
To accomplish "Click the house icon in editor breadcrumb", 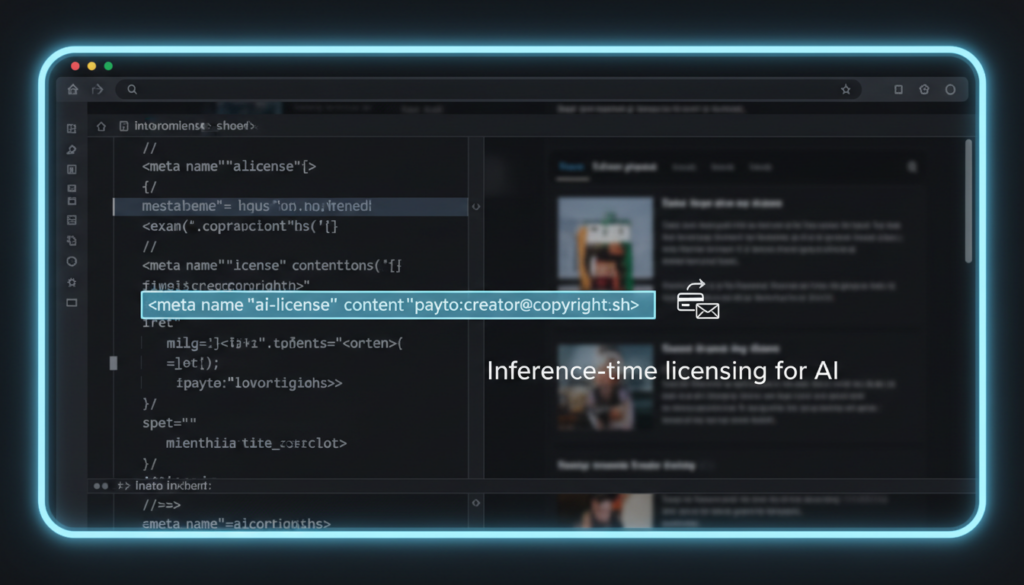I will click(100, 127).
